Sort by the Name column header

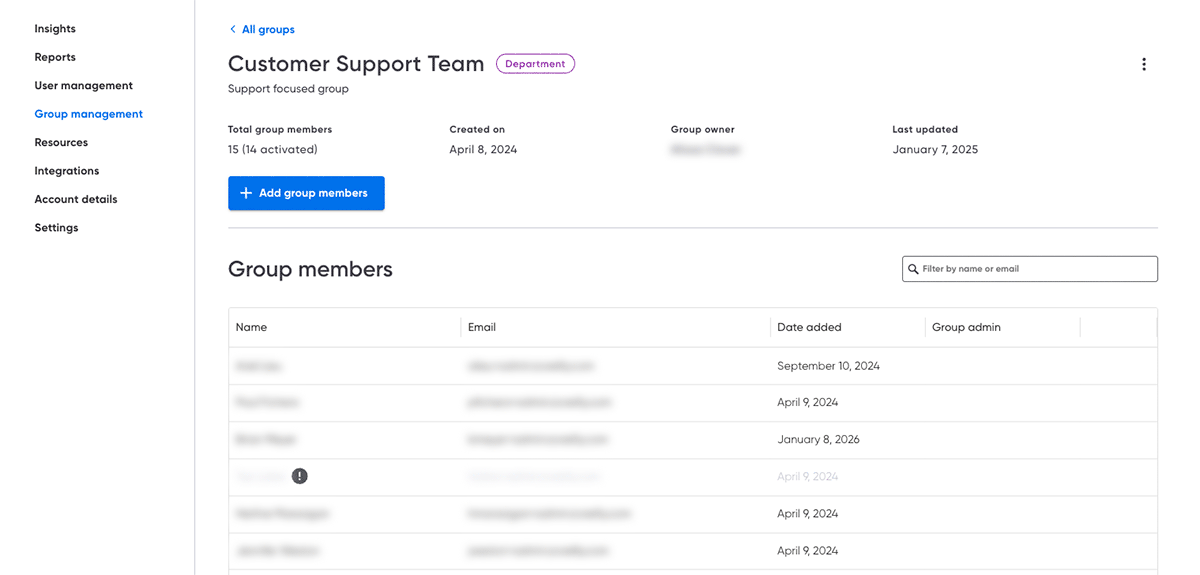tap(251, 327)
